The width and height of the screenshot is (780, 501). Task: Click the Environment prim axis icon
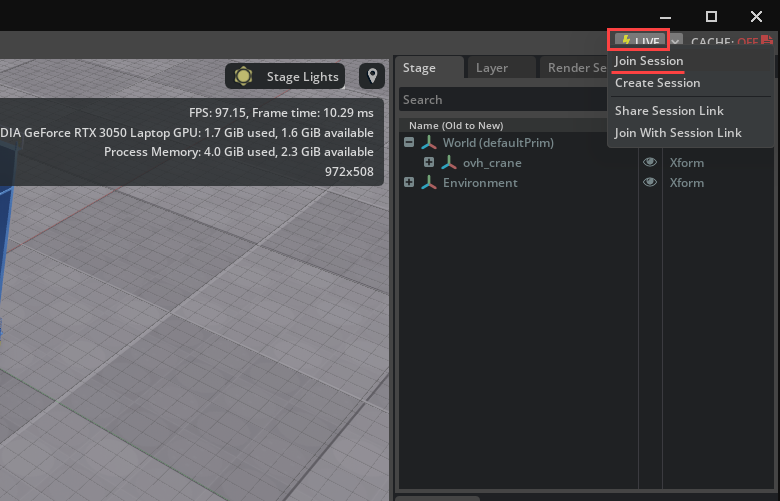coord(428,182)
